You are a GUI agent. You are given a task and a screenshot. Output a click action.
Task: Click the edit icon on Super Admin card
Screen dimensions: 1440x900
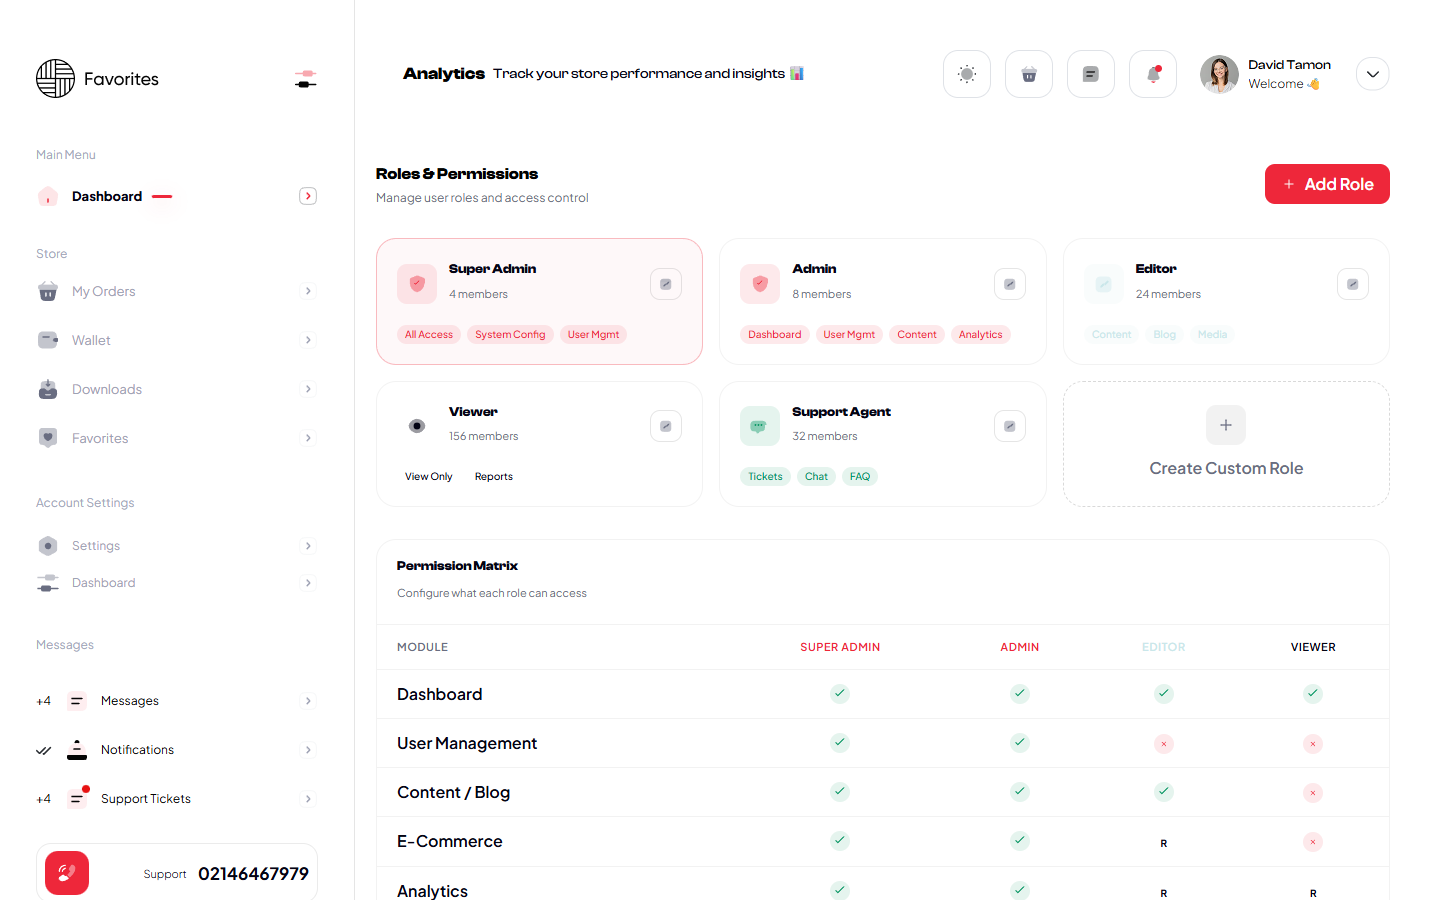tap(665, 284)
